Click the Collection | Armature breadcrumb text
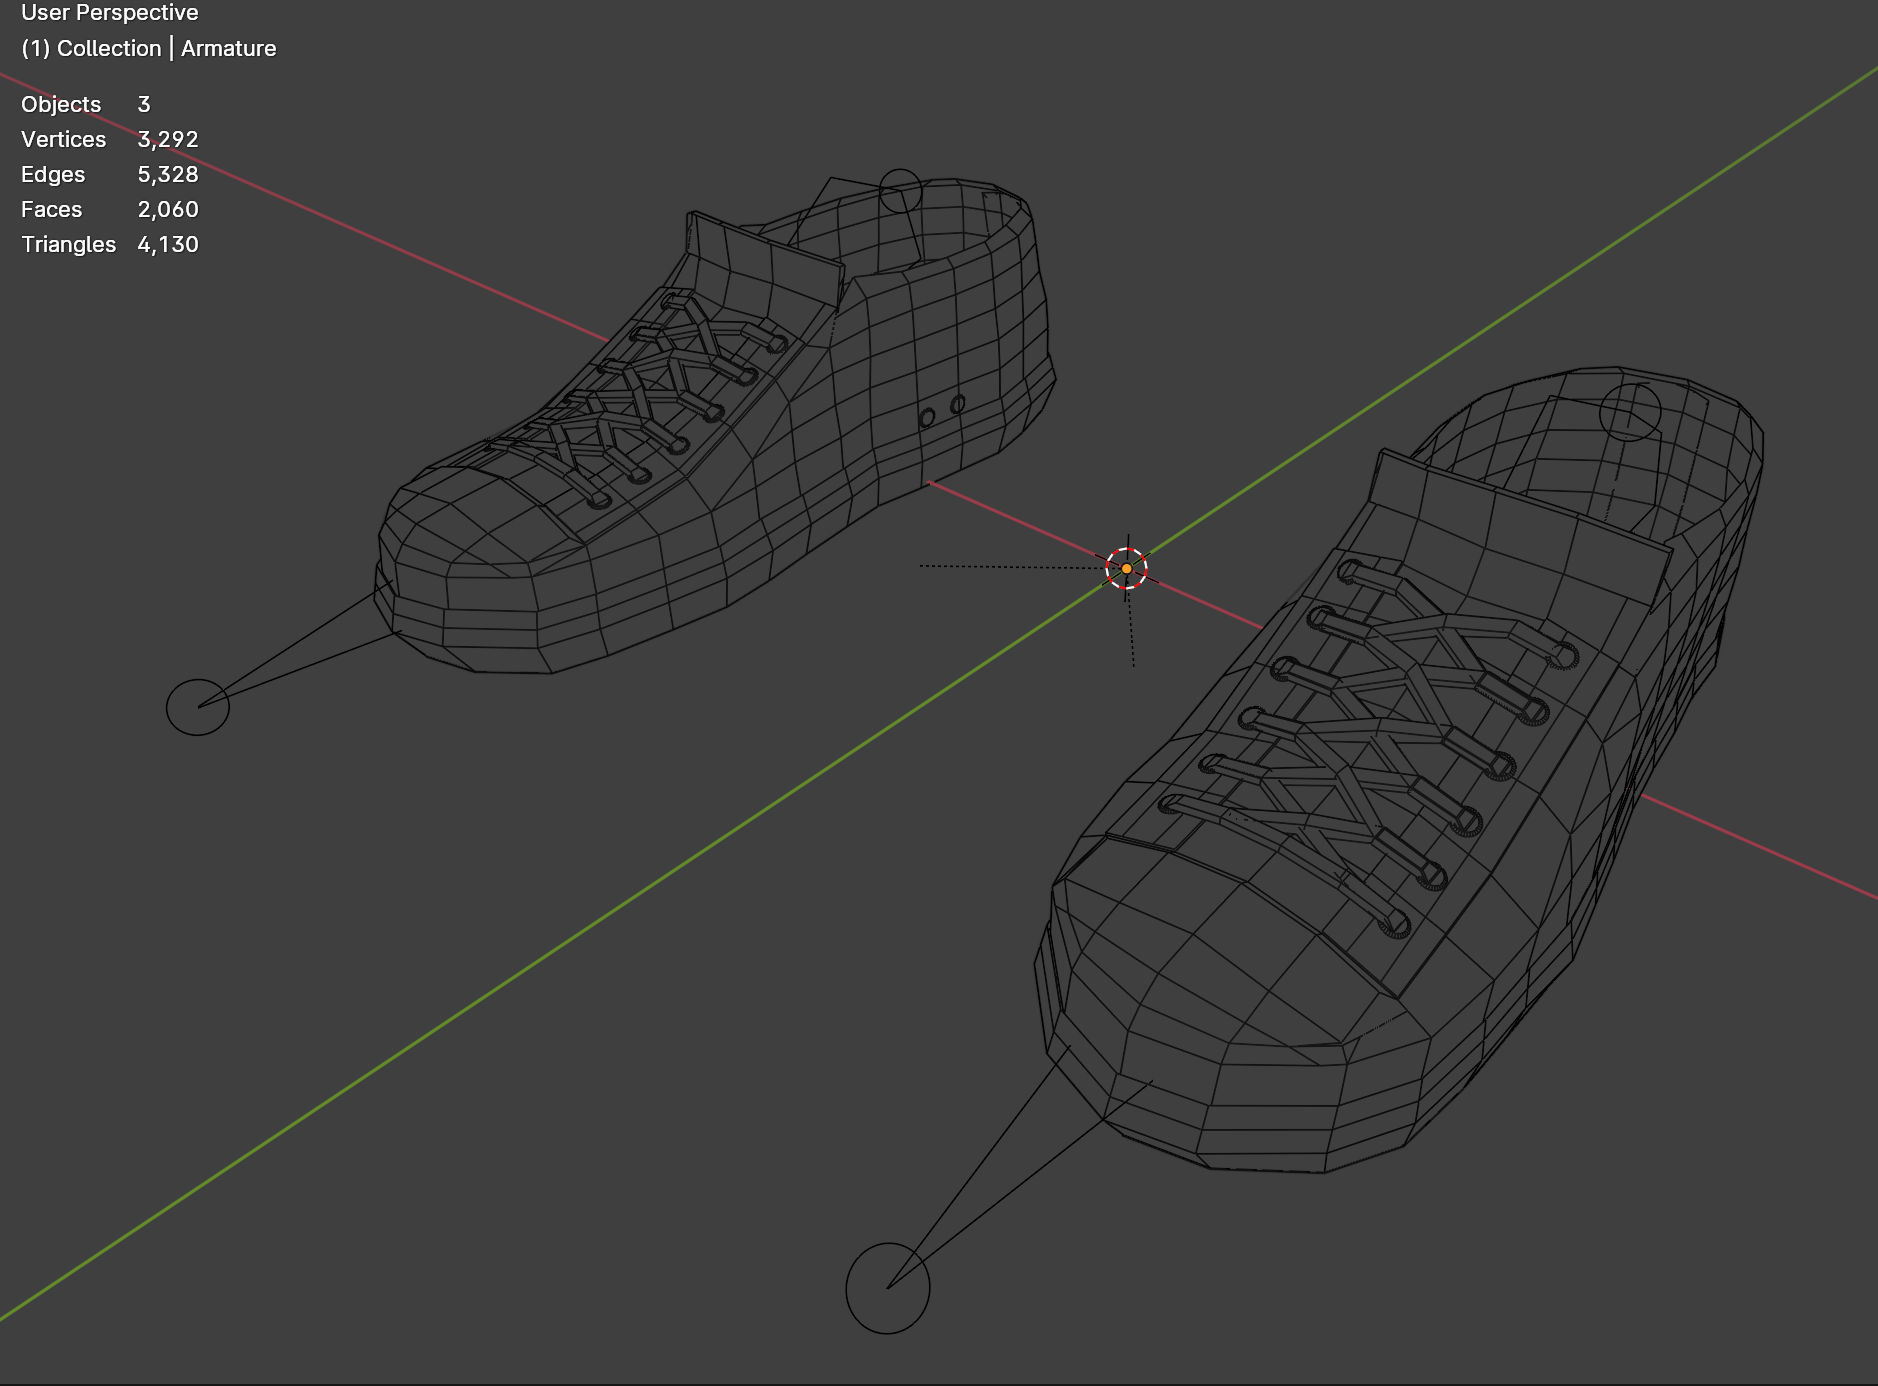Screen dimensions: 1878x1386 150,47
